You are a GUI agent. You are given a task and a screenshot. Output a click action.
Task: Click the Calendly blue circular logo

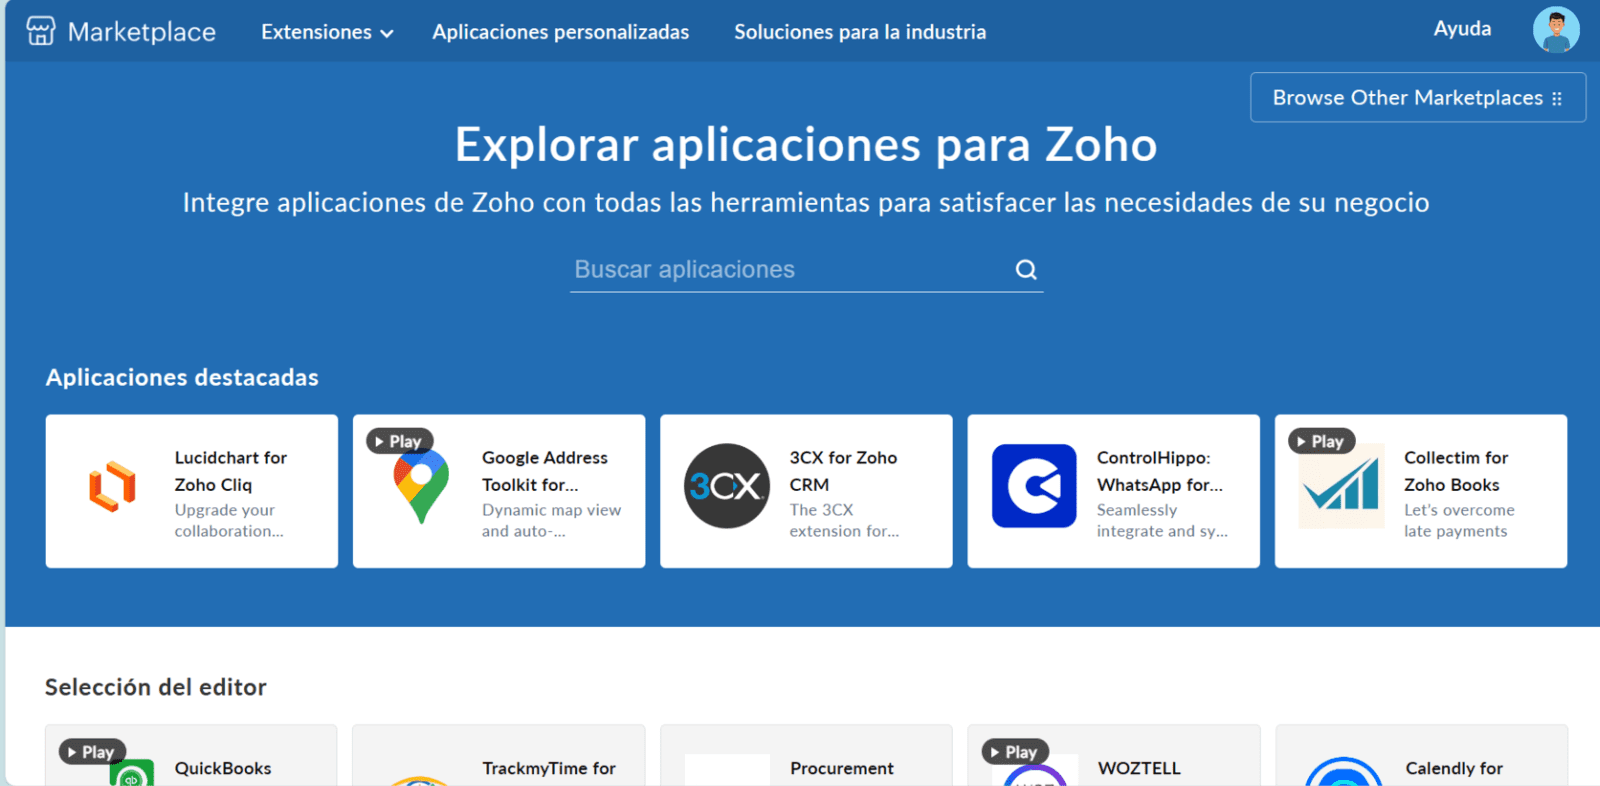1344,772
